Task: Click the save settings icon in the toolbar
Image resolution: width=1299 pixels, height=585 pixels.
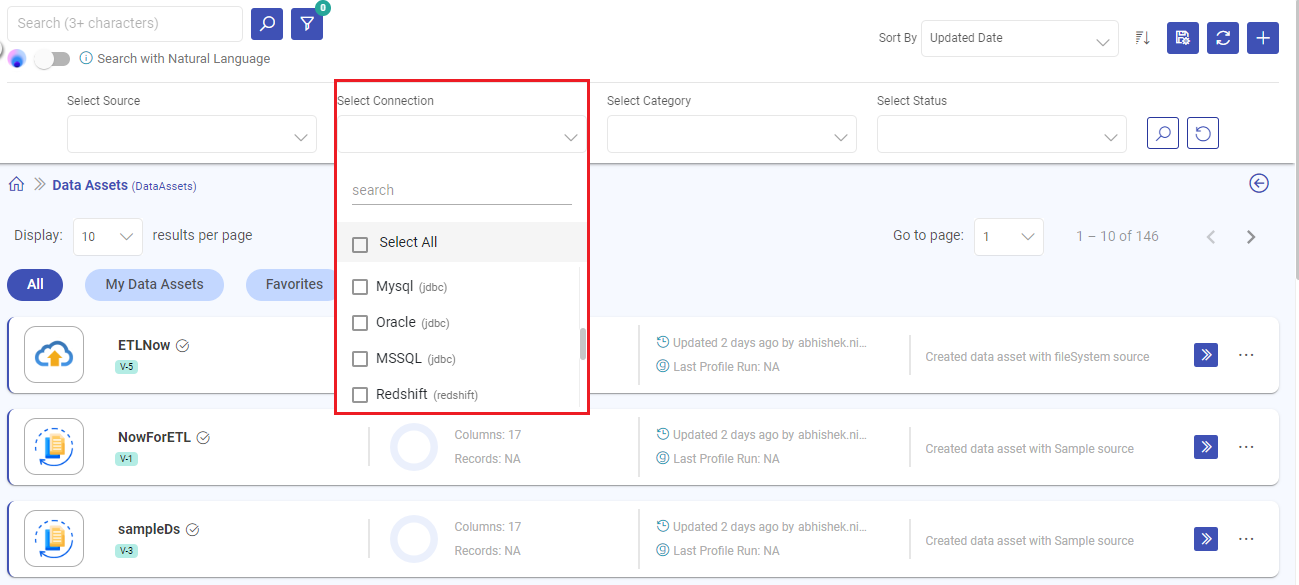Action: (1182, 37)
